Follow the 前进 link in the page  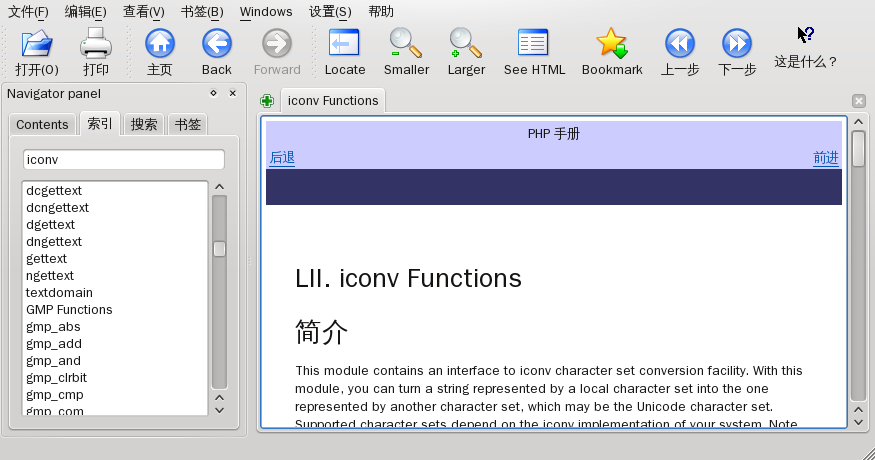point(825,158)
